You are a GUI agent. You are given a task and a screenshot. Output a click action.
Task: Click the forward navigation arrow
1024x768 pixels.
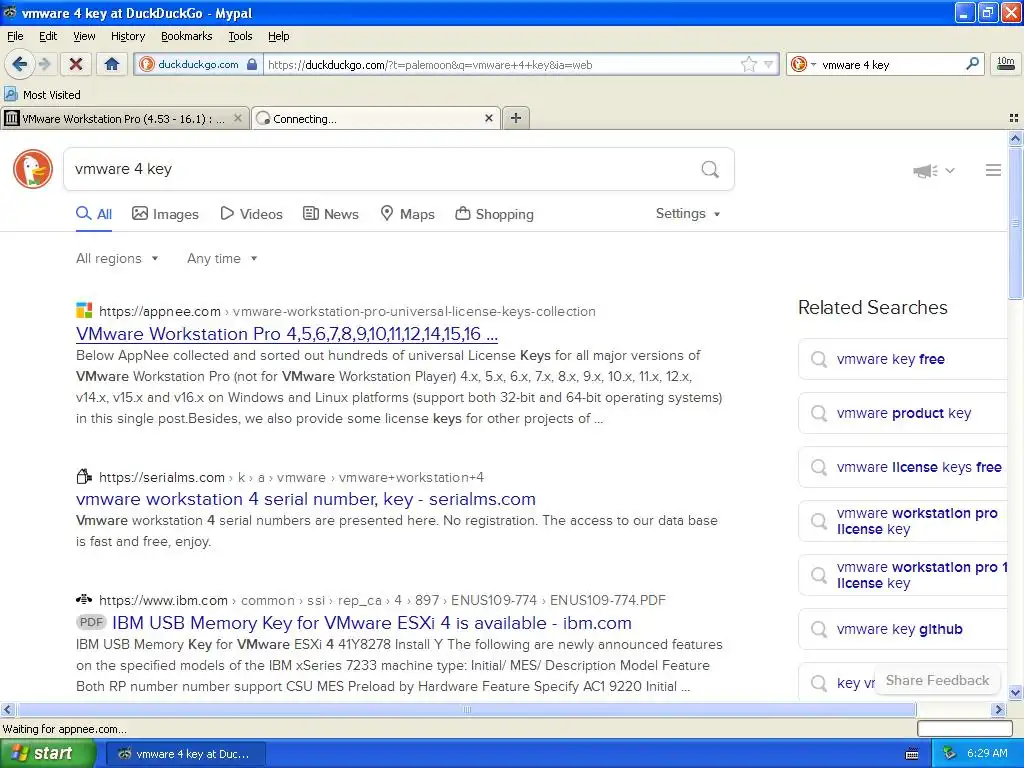coord(44,64)
